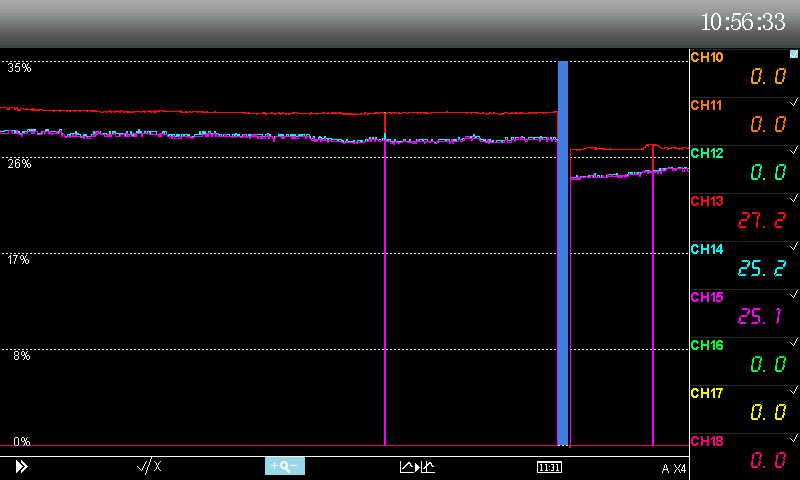800x480 pixels.
Task: Select the CH18 channel label
Action: [x=707, y=441]
